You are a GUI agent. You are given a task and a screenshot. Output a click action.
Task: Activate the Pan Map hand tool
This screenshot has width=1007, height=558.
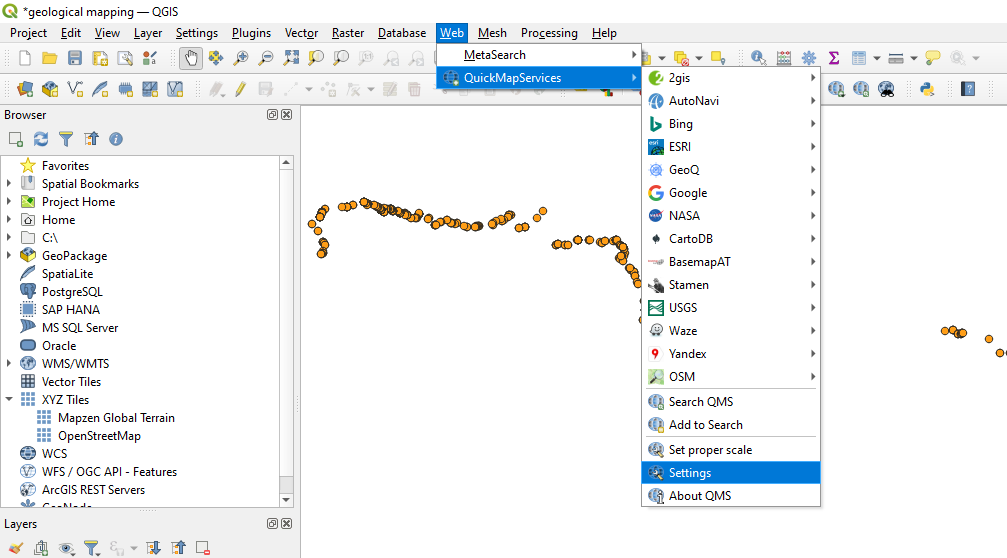pyautogui.click(x=191, y=58)
